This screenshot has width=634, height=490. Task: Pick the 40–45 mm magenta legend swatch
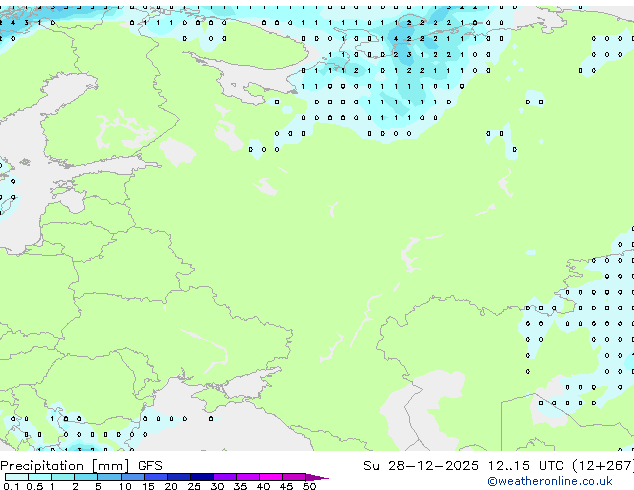tap(271, 477)
